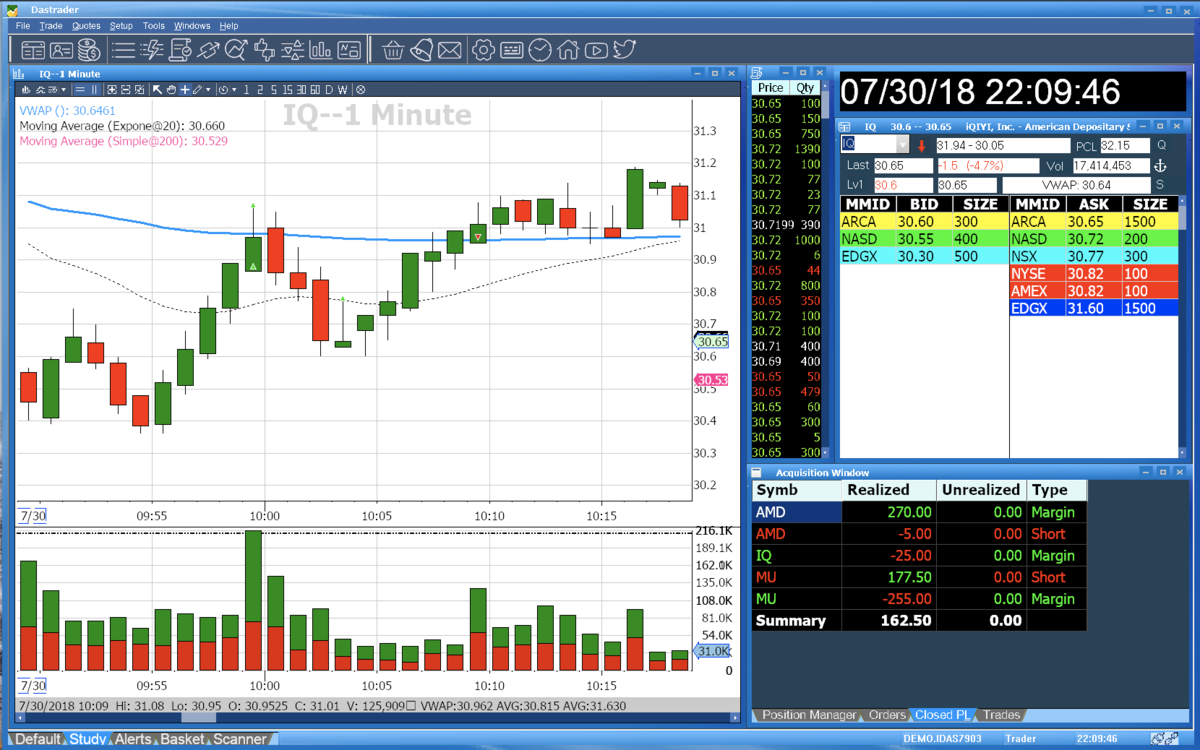The height and width of the screenshot is (750, 1200).
Task: Expand the IQ symbol dropdown
Action: tap(901, 145)
